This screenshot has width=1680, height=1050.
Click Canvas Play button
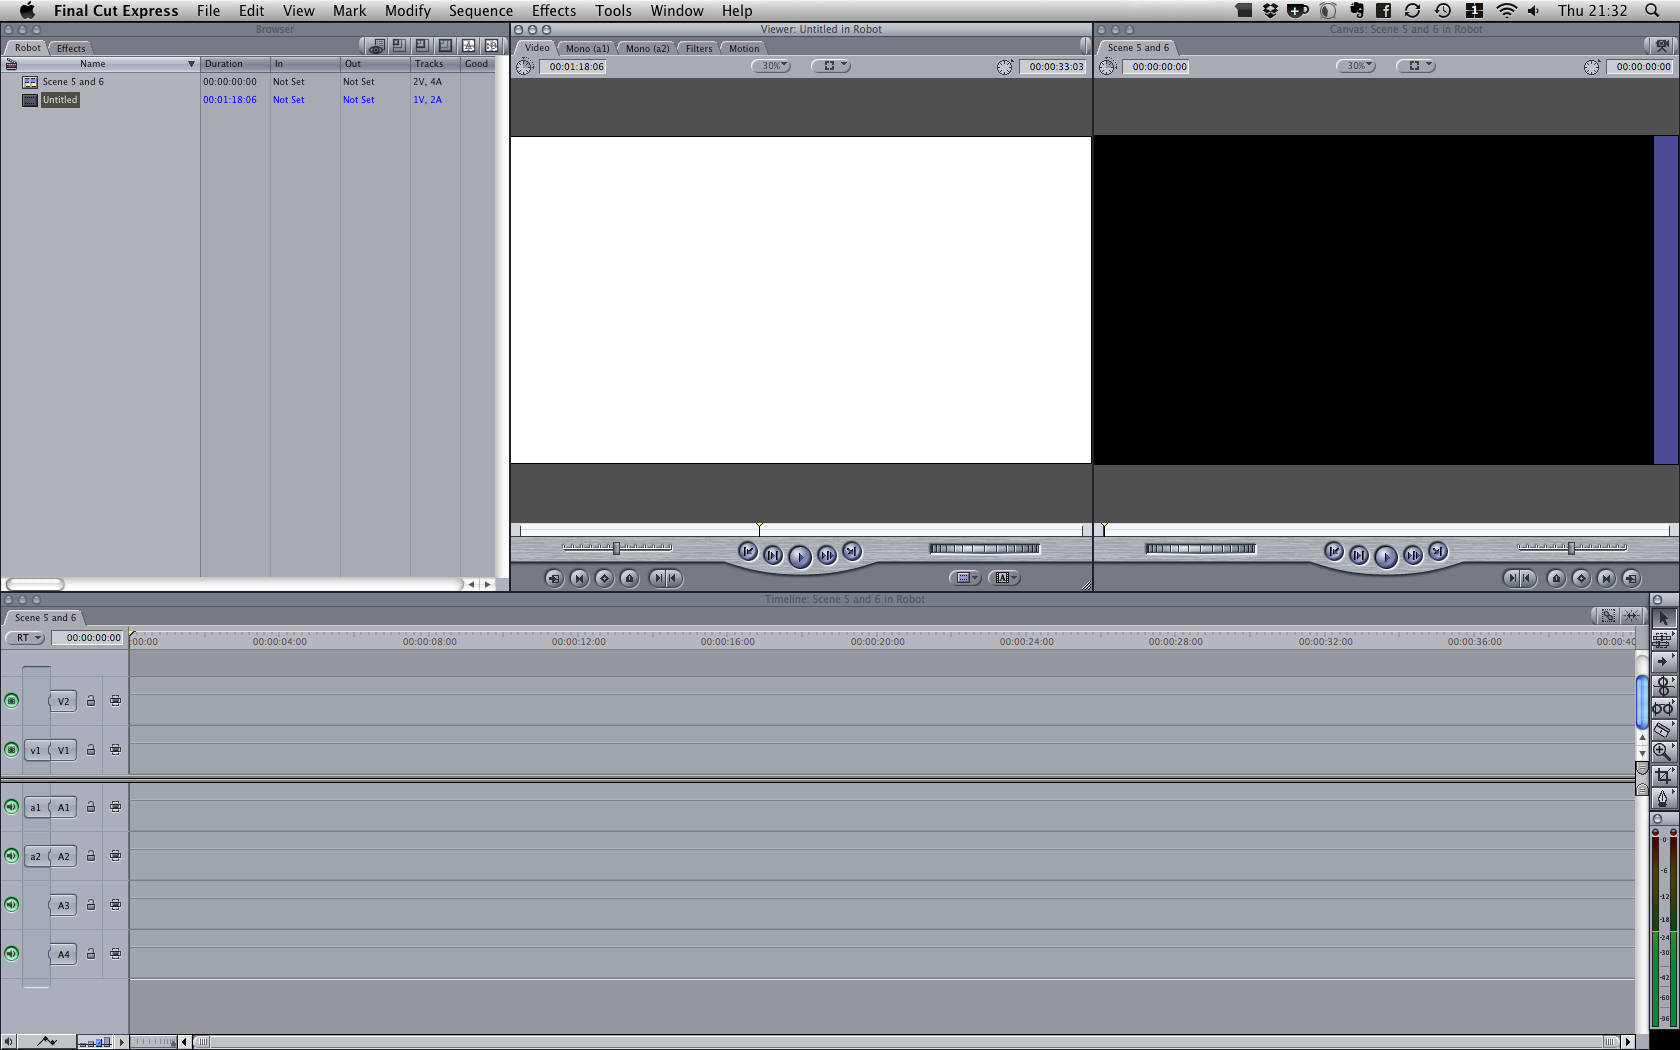pos(1386,557)
